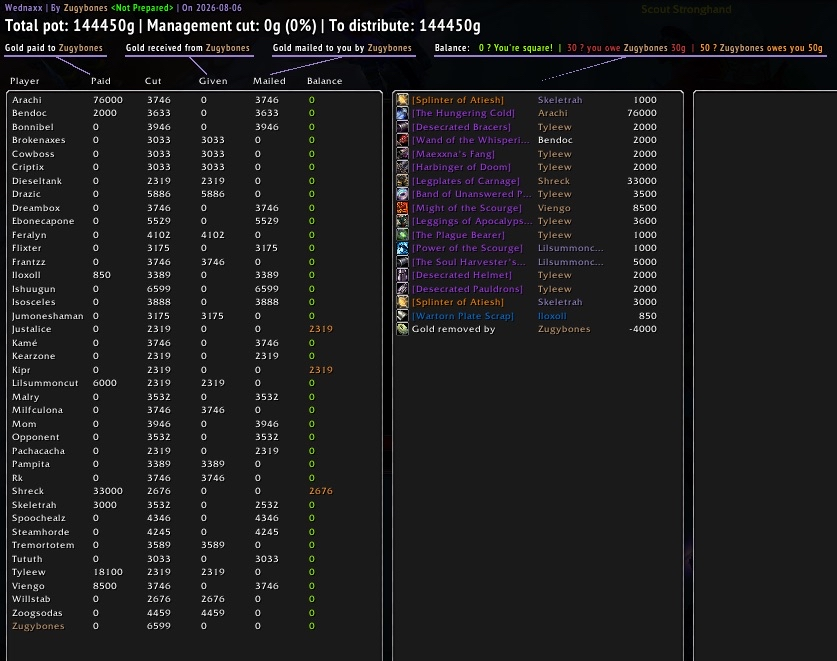Select player row Drazic
837x661 pixels.
[x=194, y=194]
